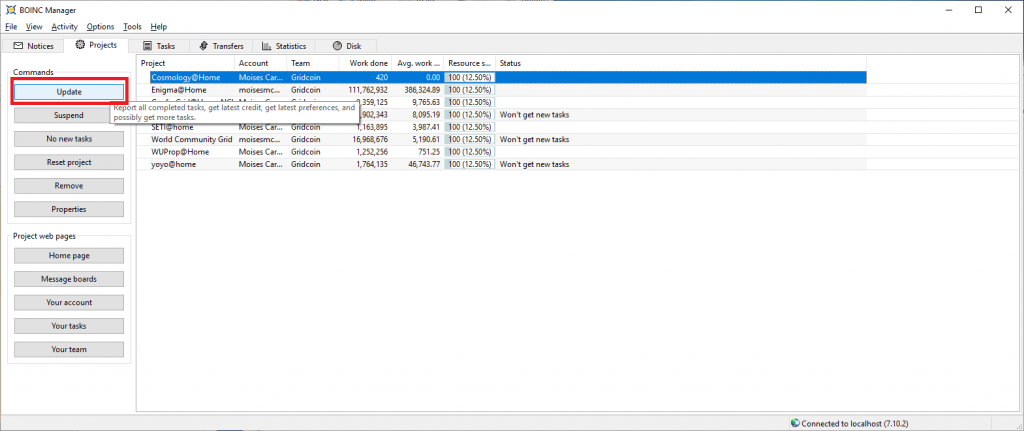Open the Tasks tab

click(159, 46)
